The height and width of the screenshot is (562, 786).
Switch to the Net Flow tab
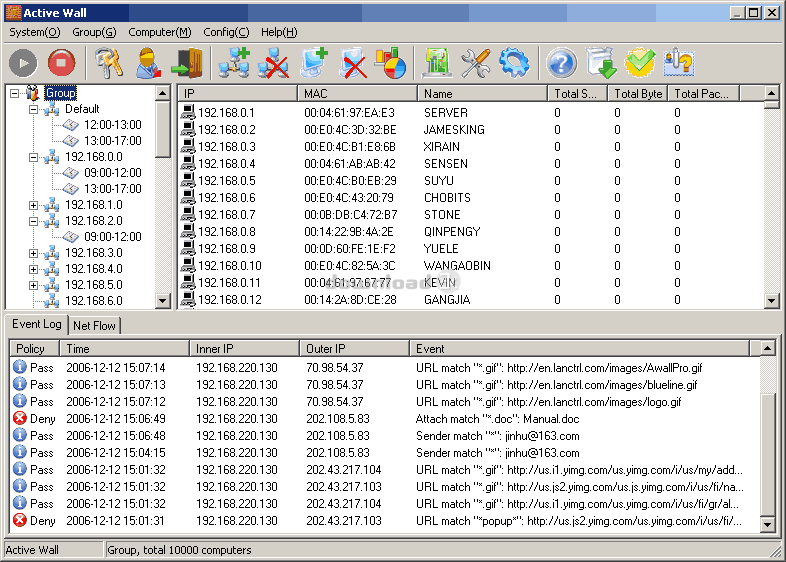95,325
